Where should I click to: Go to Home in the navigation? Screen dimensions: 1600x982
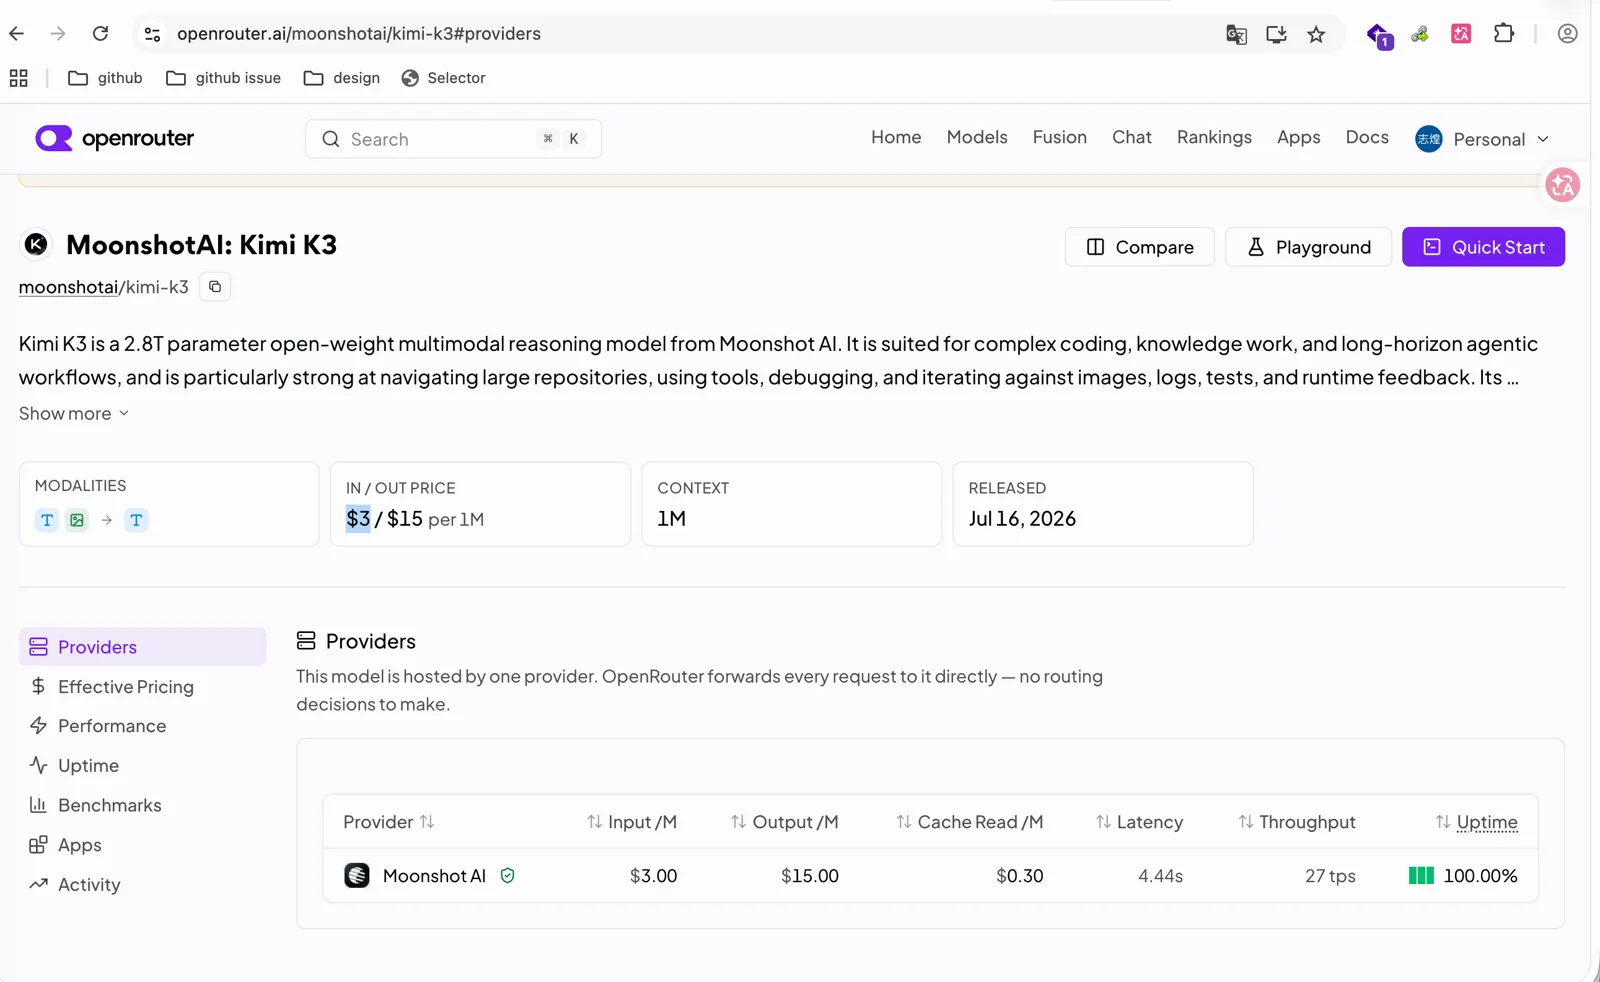pos(896,137)
